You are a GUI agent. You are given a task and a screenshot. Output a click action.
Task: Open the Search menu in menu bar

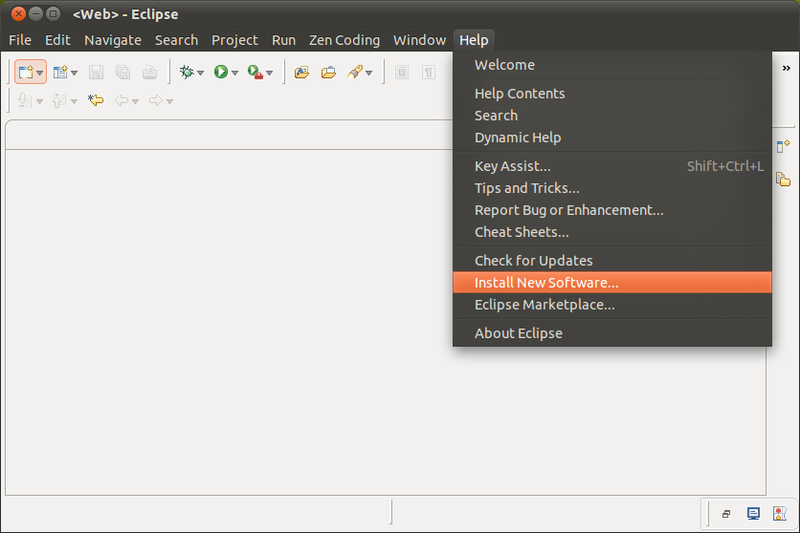point(177,40)
